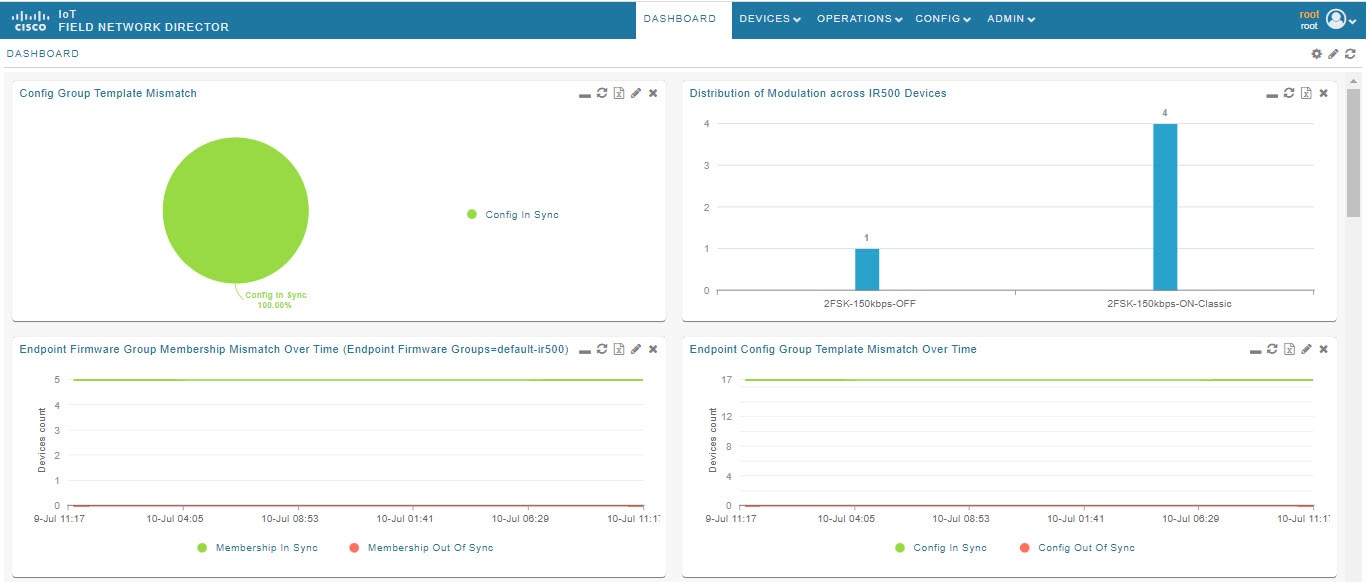Refresh the Config Group Template Mismatch dashlet

pos(602,93)
